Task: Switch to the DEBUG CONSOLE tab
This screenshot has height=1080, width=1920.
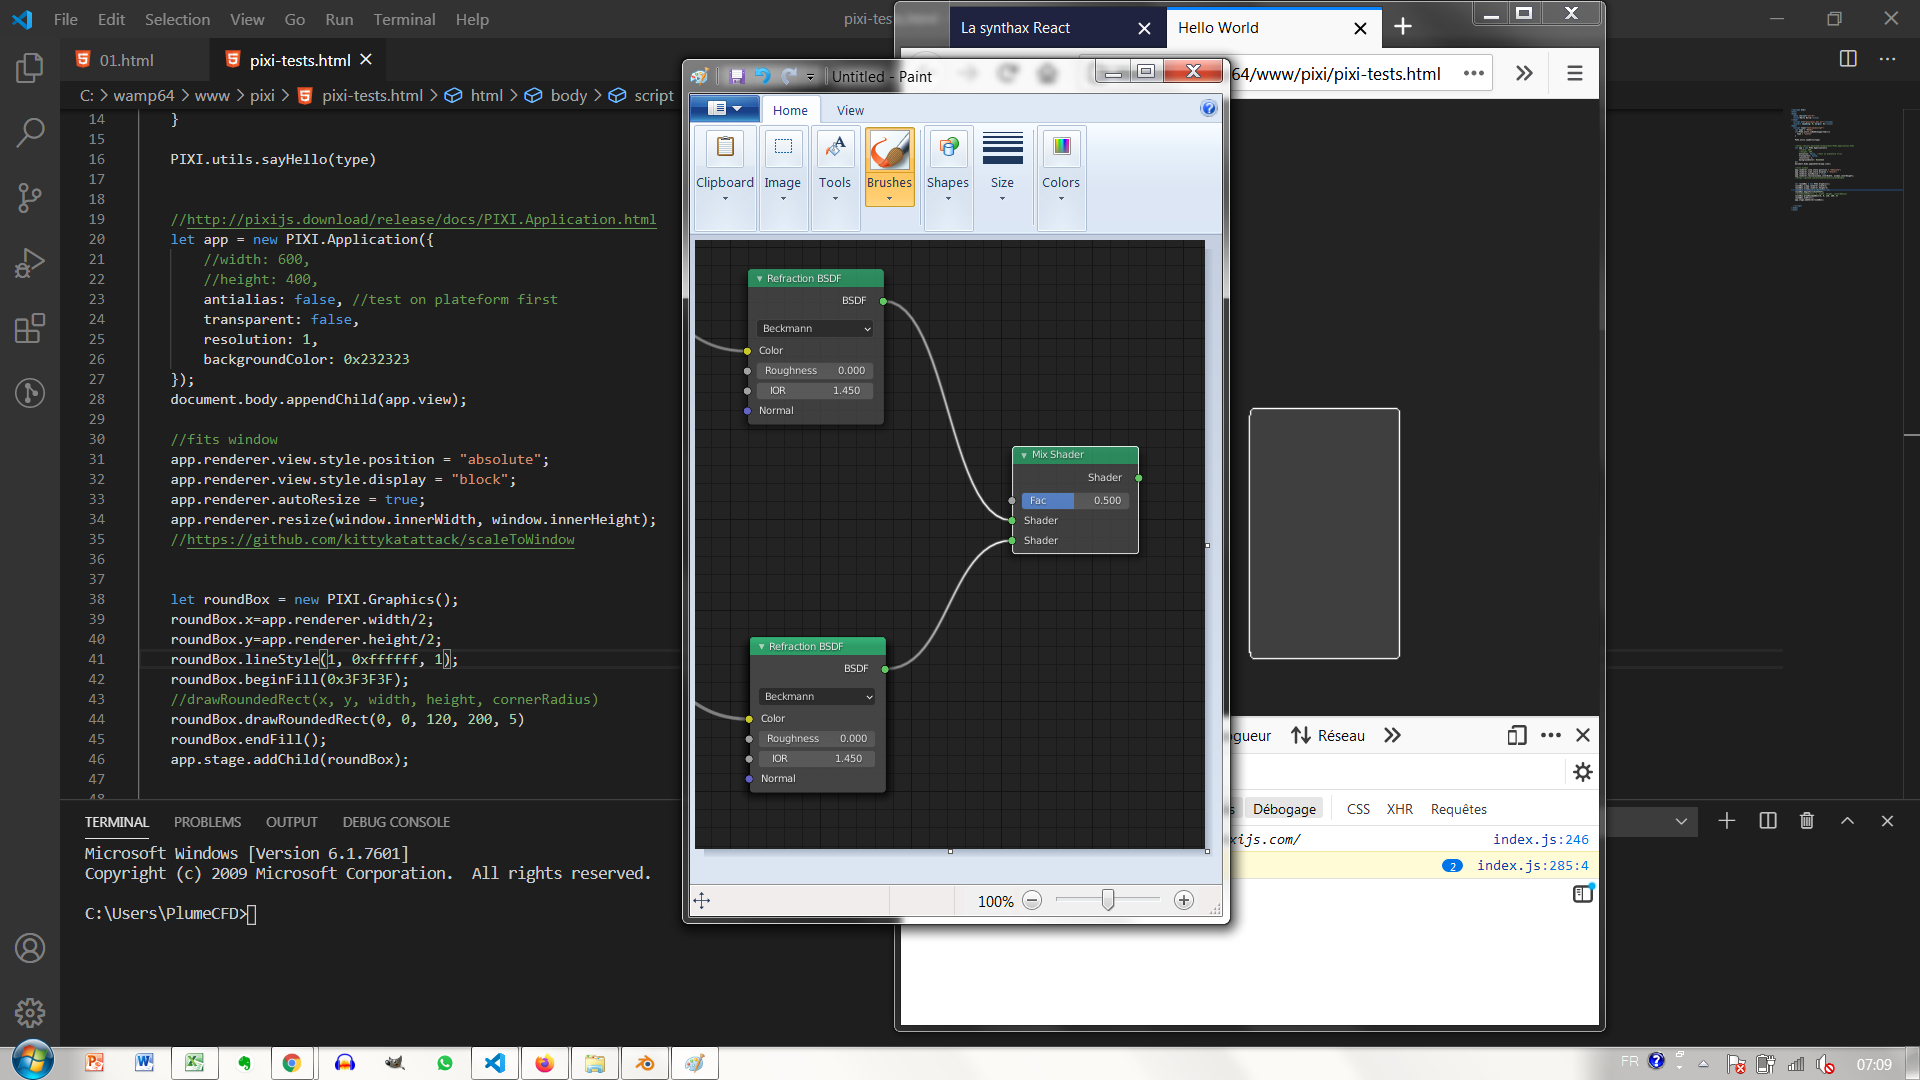Action: click(x=396, y=822)
